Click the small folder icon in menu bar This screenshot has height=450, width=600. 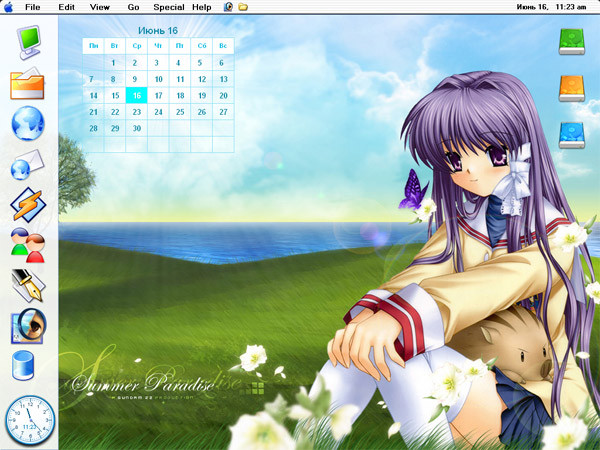click(243, 7)
